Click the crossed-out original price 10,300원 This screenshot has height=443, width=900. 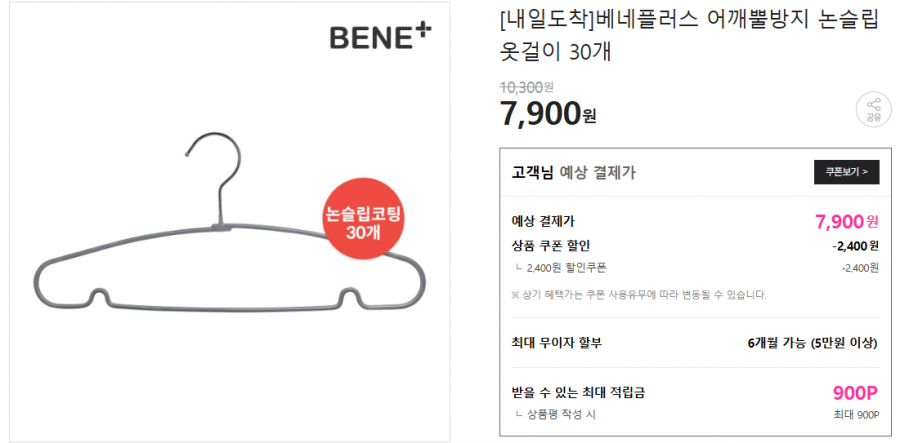tap(525, 87)
